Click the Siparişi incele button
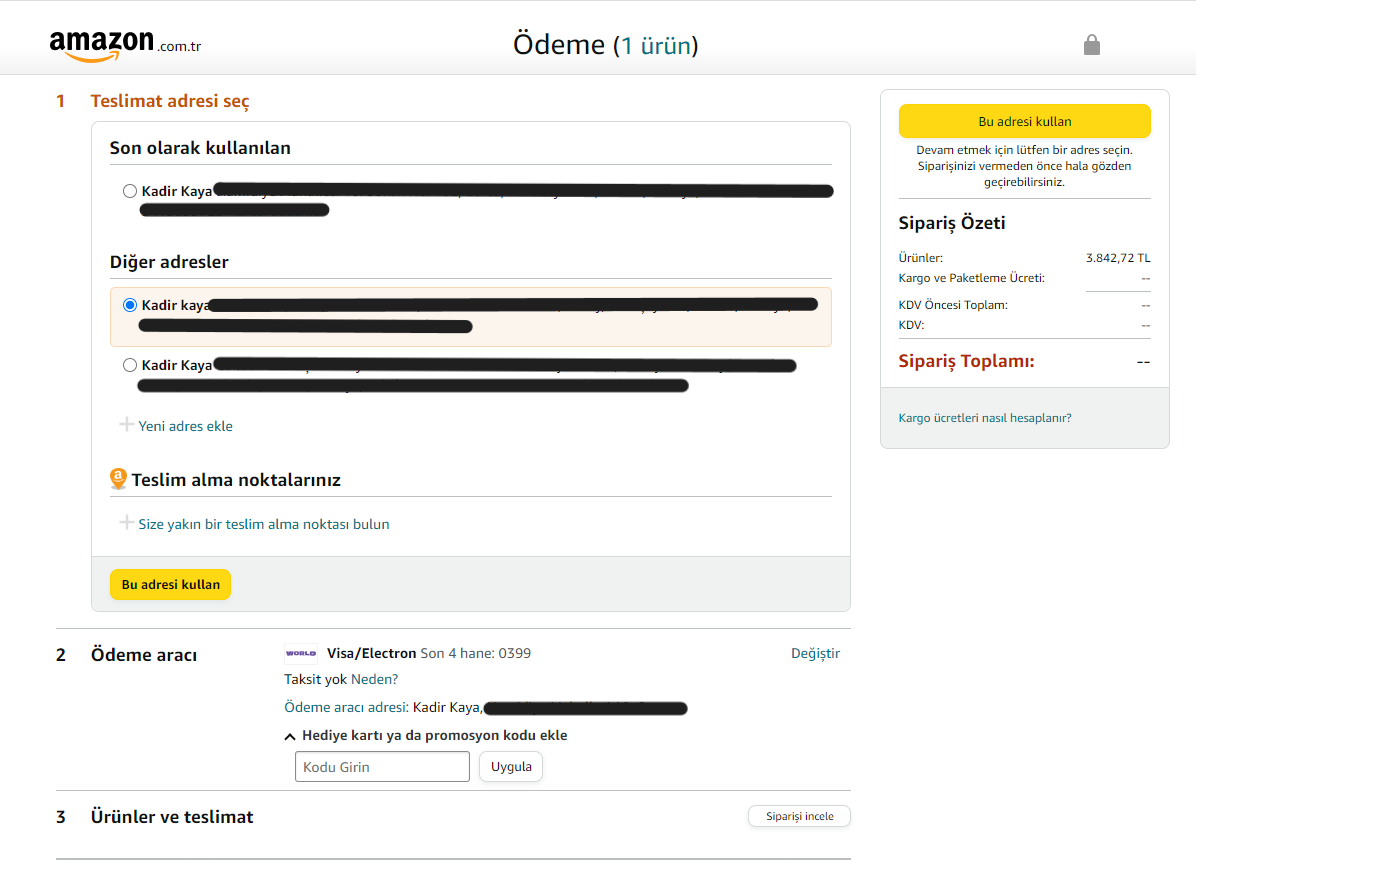 tap(799, 816)
